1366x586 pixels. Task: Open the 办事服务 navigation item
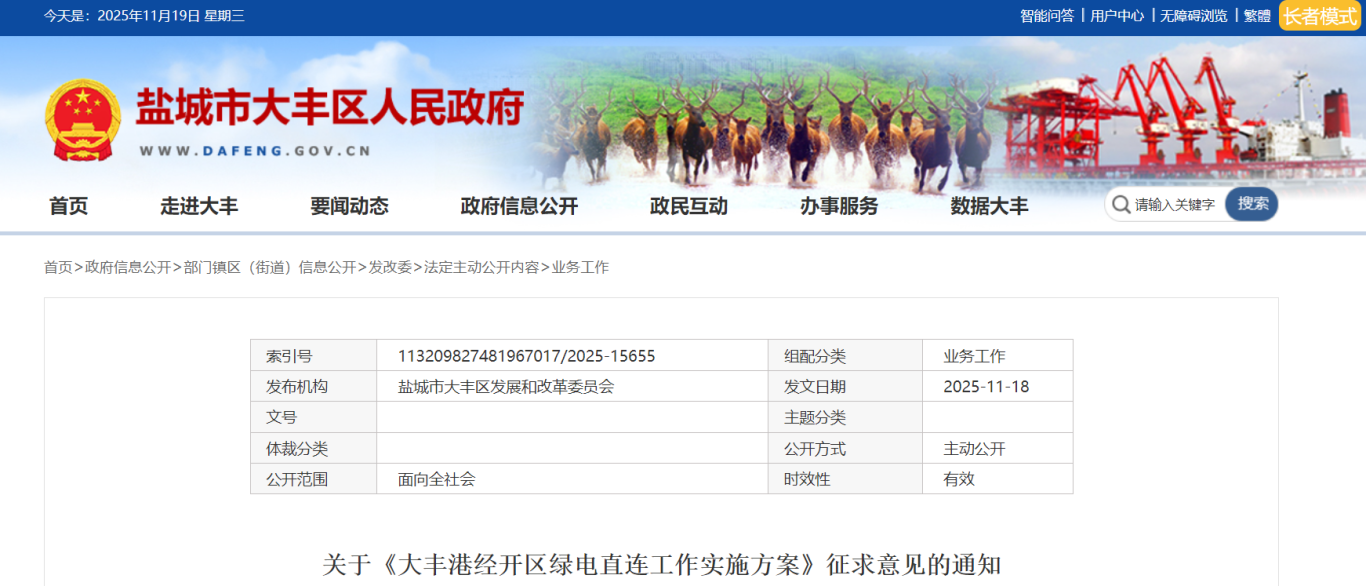(839, 206)
